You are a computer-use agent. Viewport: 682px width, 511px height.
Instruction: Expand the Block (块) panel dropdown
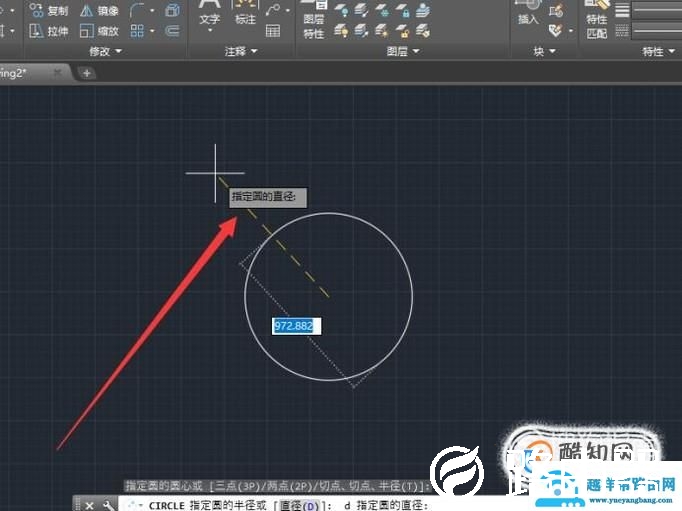tap(545, 51)
